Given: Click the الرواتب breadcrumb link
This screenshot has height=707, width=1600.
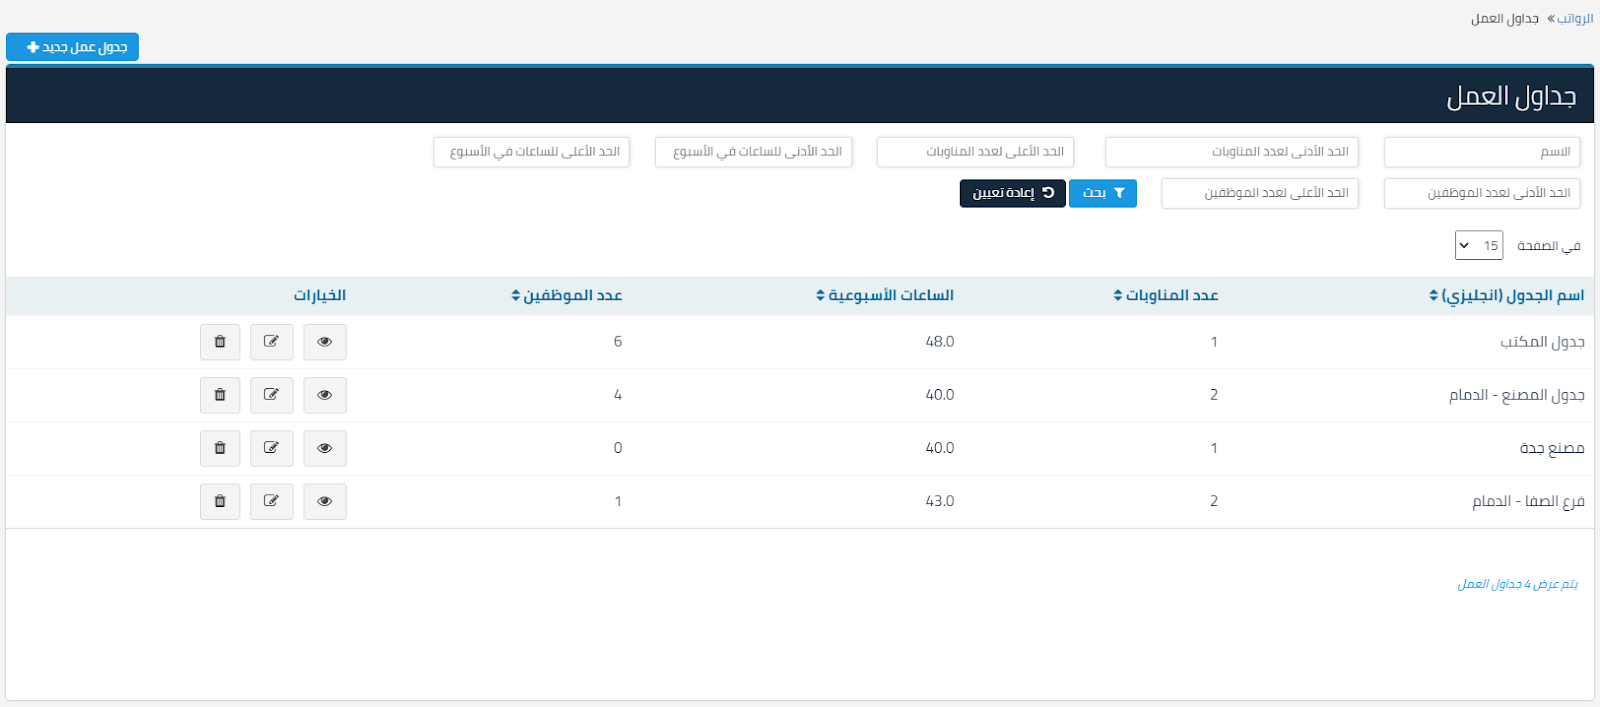Looking at the screenshot, I should pos(1575,19).
